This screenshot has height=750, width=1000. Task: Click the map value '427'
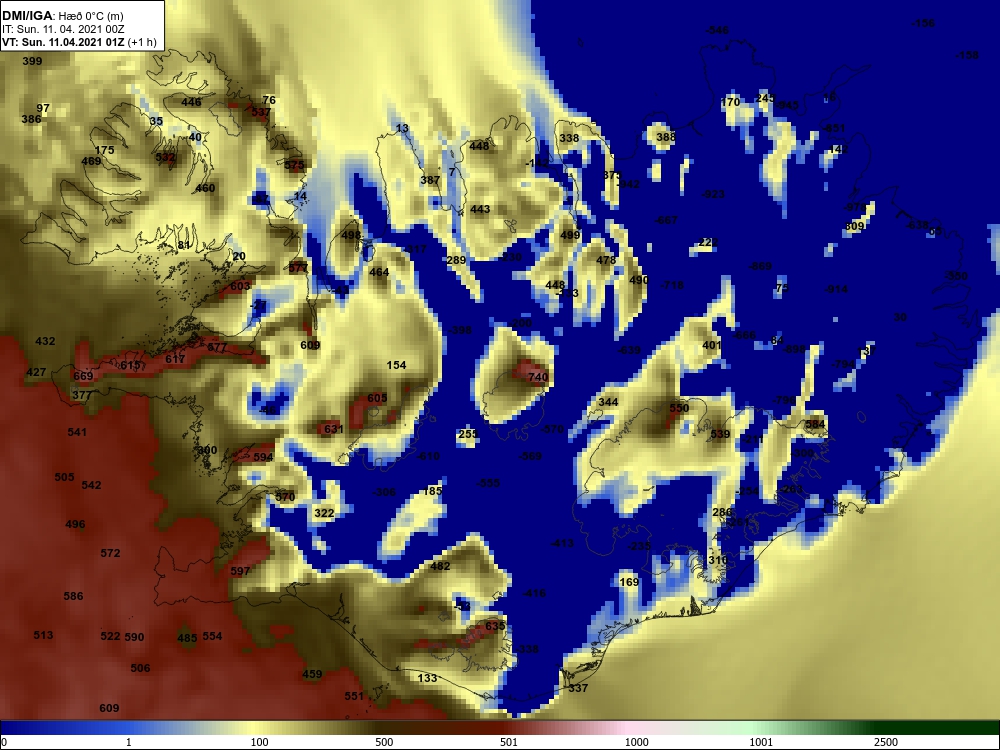coord(36,372)
